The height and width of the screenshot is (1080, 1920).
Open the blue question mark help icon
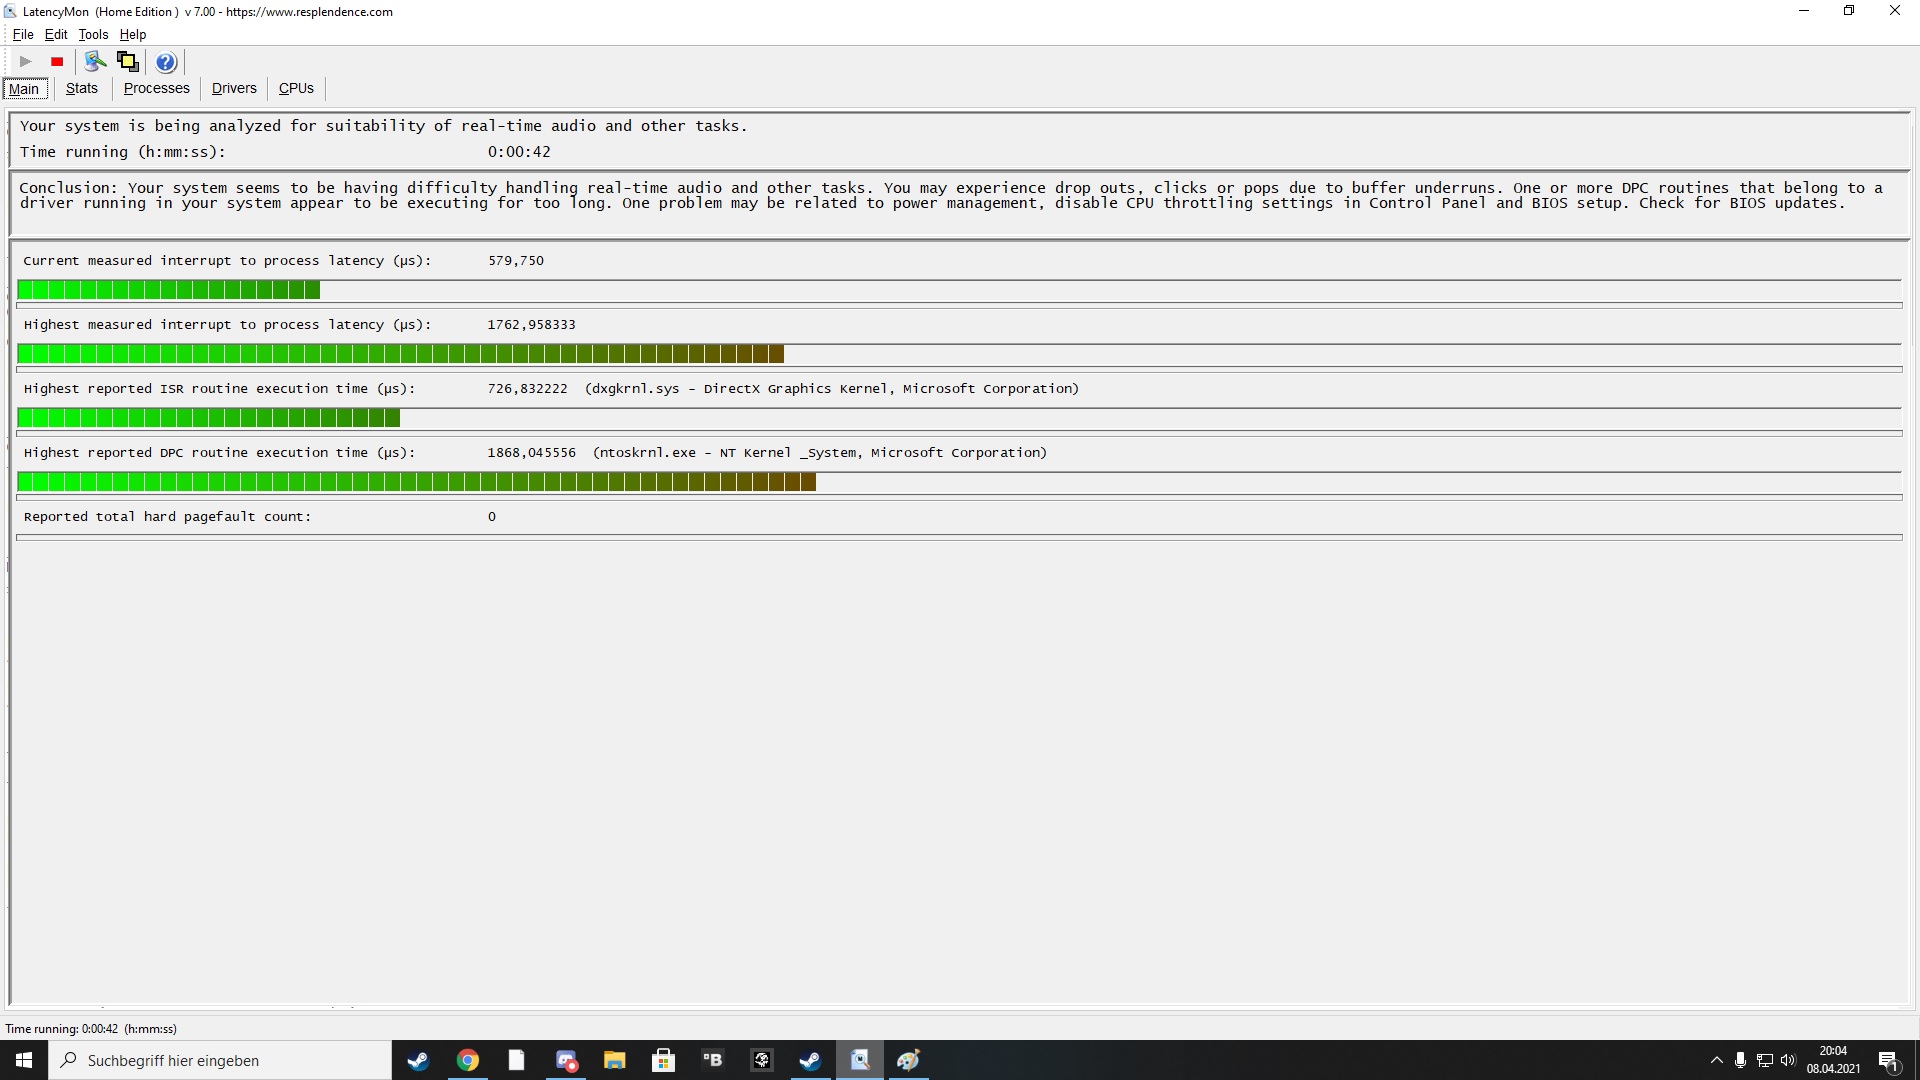pyautogui.click(x=166, y=62)
